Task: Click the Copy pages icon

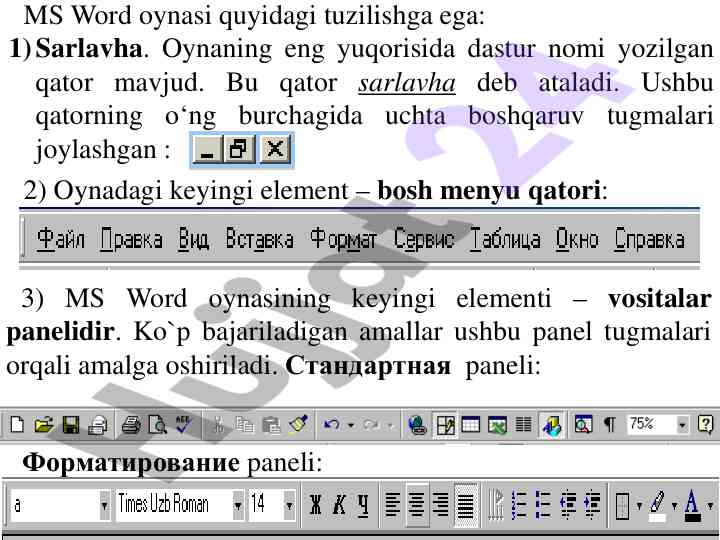Action: [x=244, y=425]
